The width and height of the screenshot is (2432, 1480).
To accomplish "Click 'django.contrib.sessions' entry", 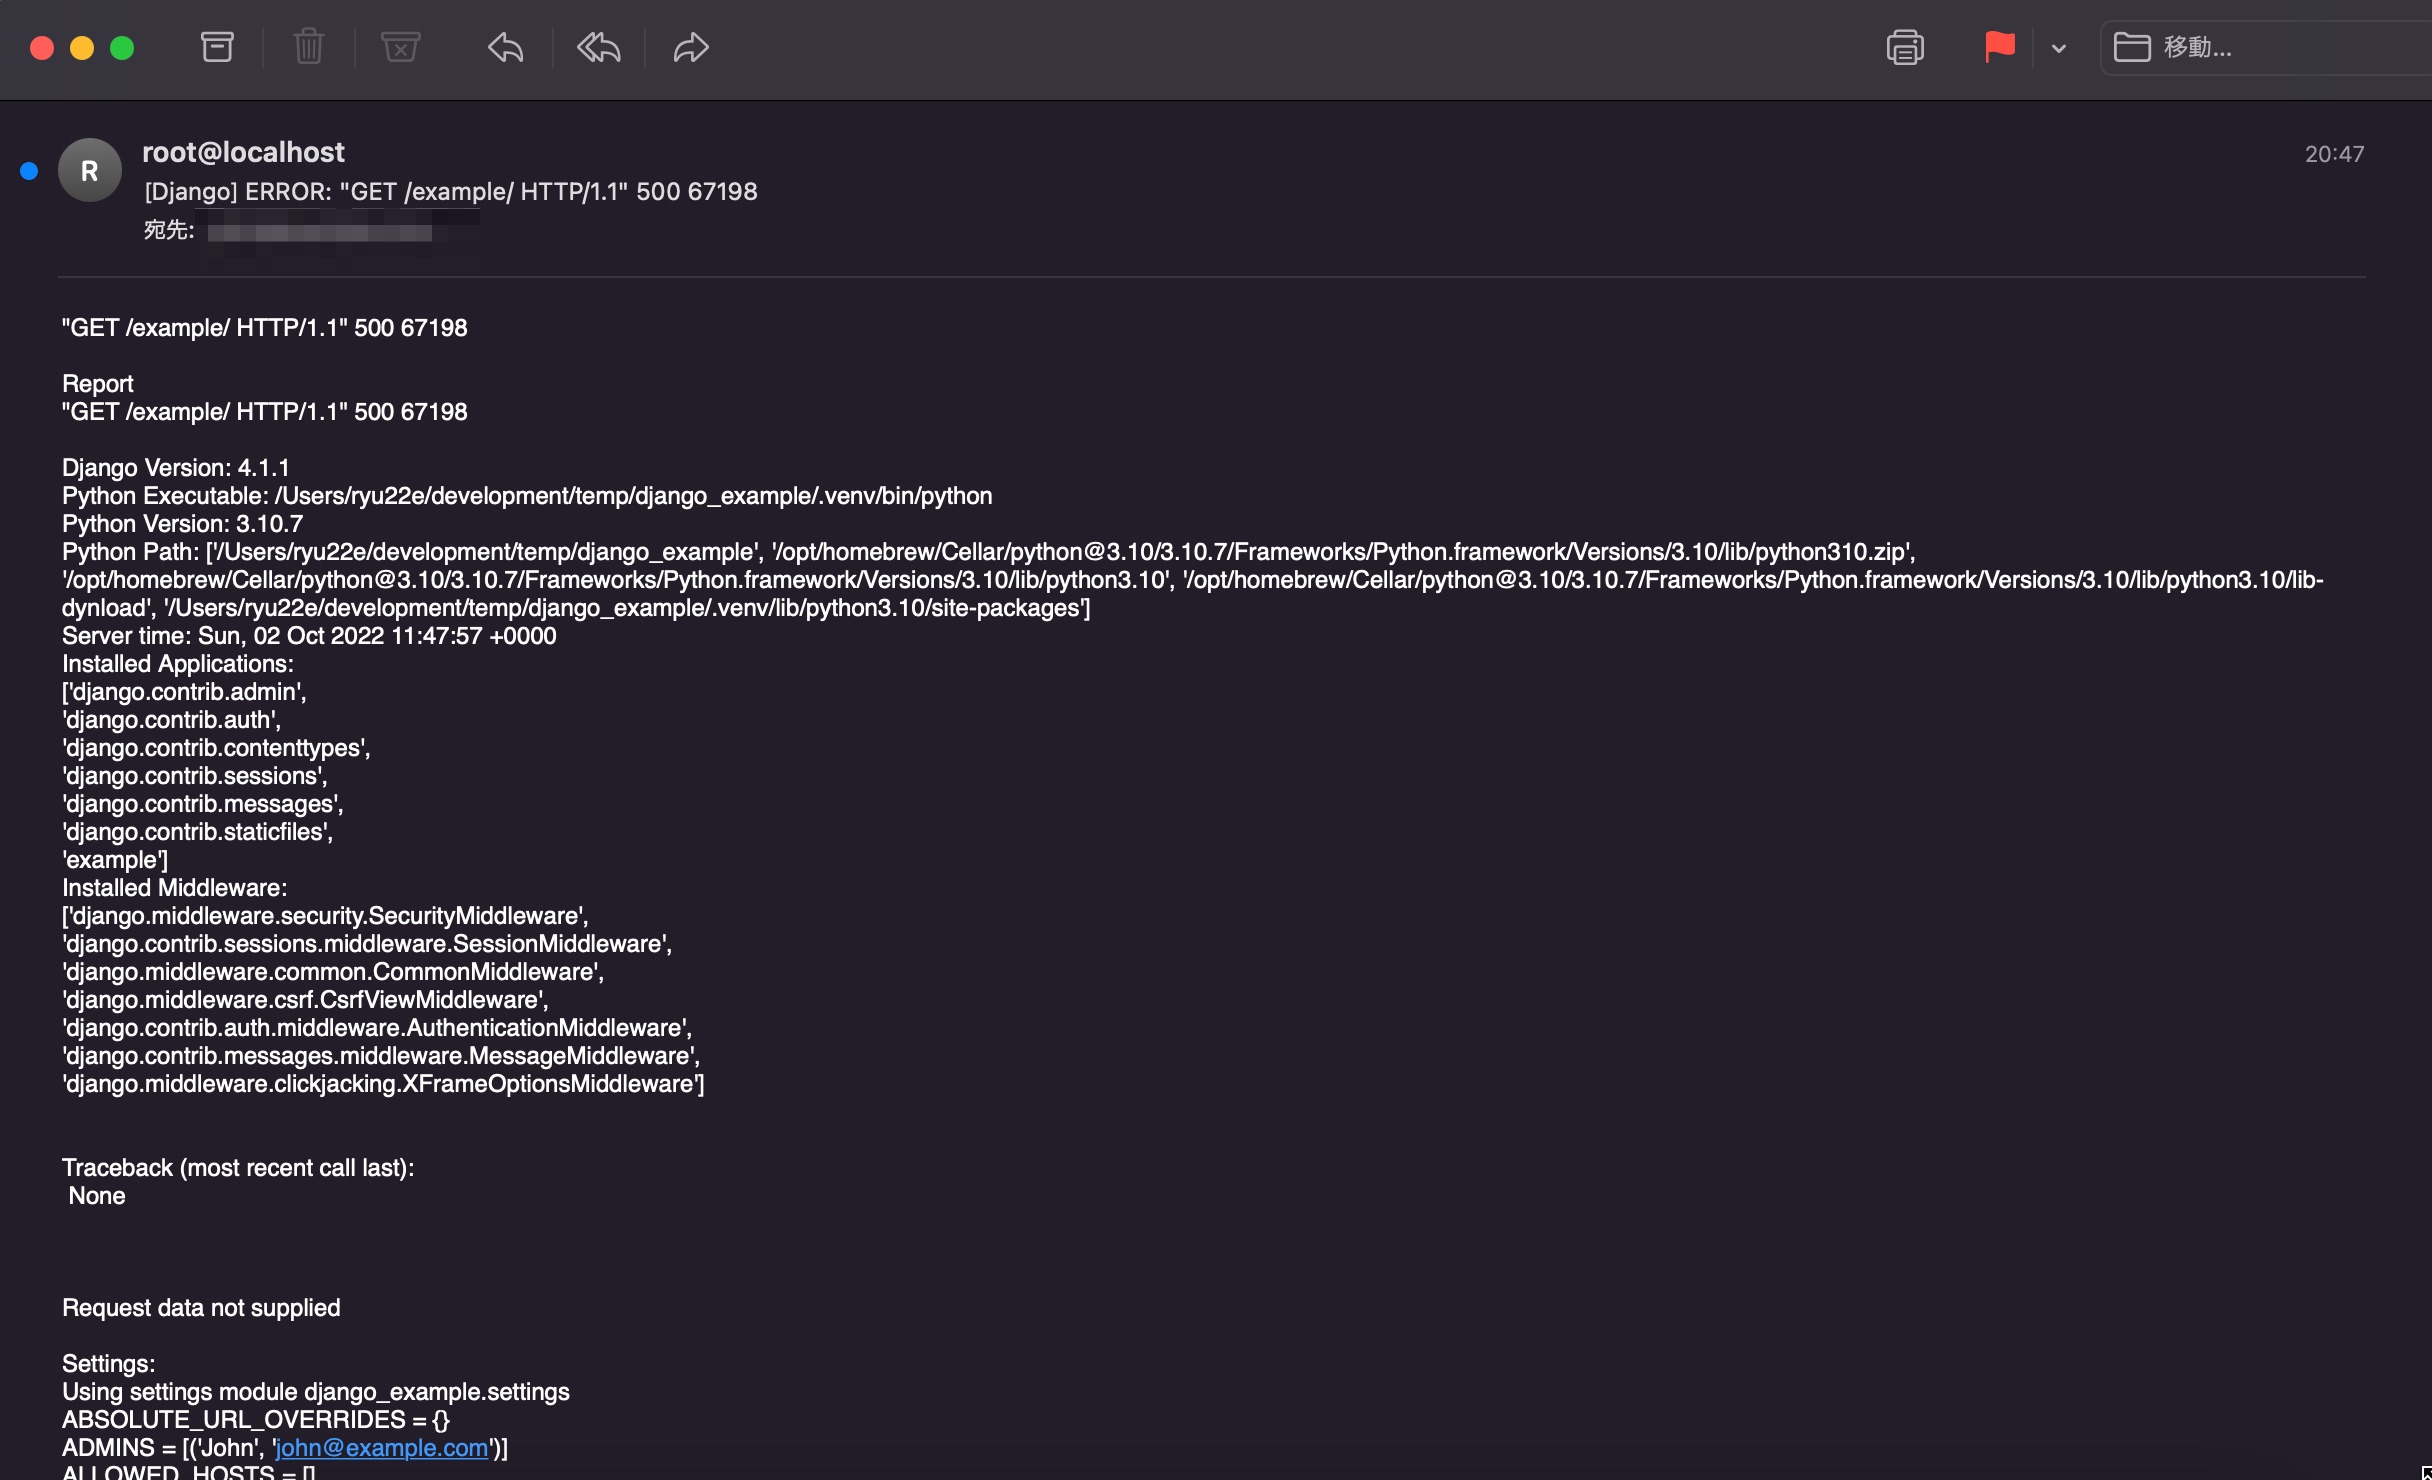I will 194,776.
